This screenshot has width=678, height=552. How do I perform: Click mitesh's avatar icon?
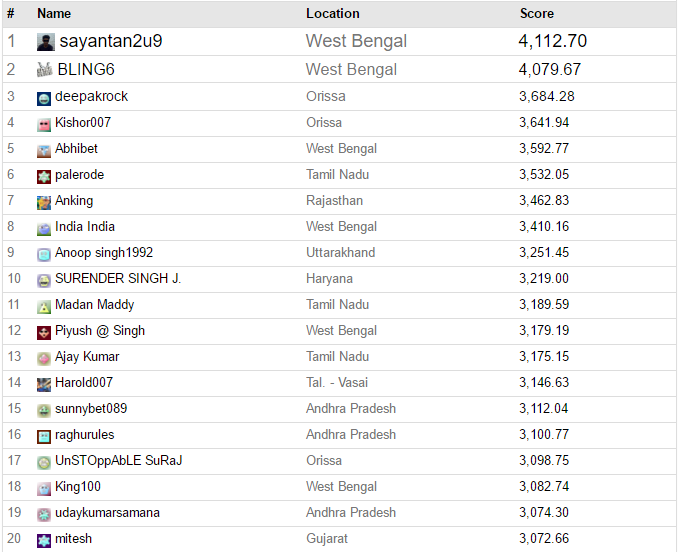pos(44,540)
